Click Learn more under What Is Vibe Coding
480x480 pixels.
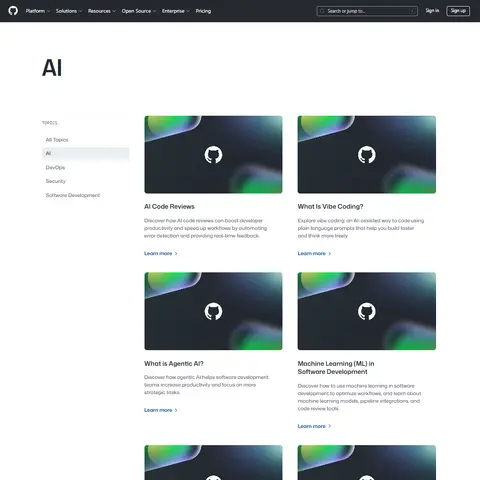click(314, 253)
